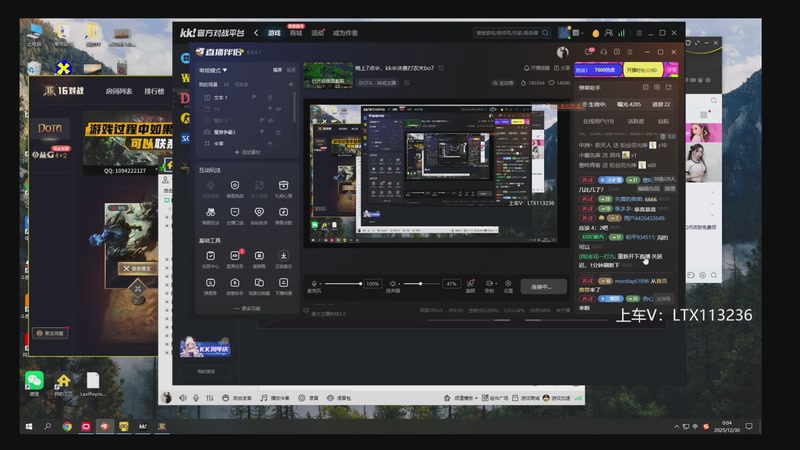Image resolution: width=800 pixels, height=450 pixels.
Task: Adjust the 扬声器 volume slider
Action: 421,284
